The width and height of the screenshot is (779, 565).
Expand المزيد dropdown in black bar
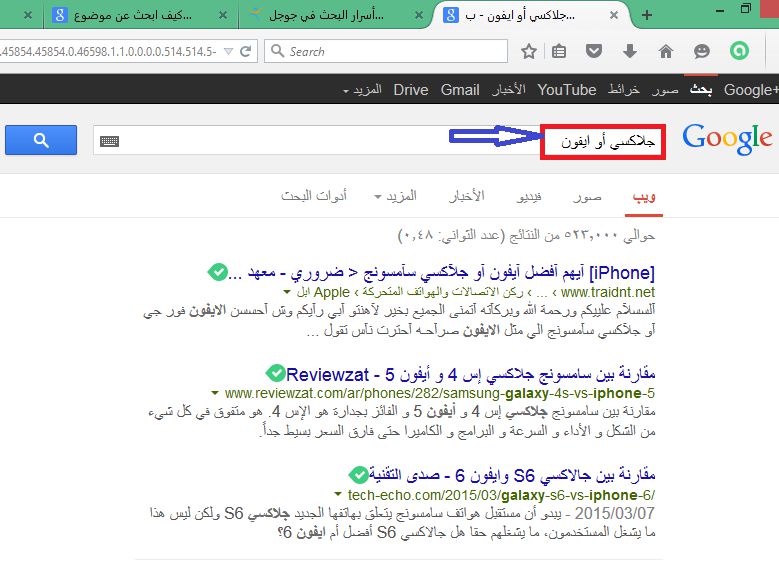tap(362, 90)
